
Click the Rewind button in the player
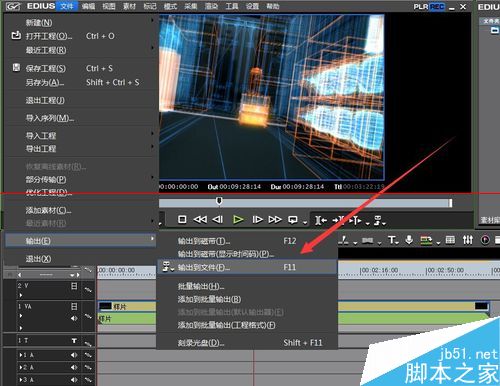coord(200,219)
